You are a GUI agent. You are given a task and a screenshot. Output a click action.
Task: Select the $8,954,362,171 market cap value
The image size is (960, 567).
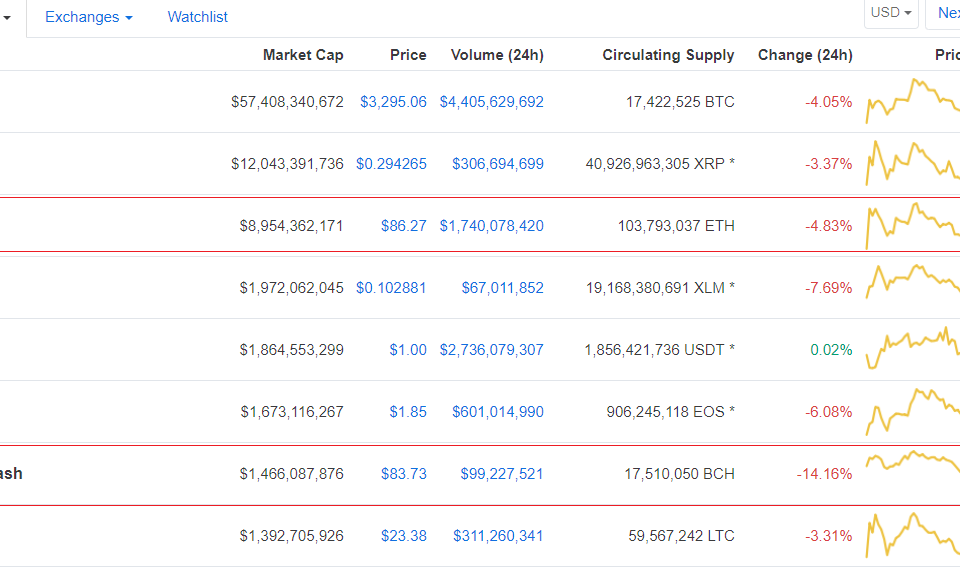pos(291,226)
